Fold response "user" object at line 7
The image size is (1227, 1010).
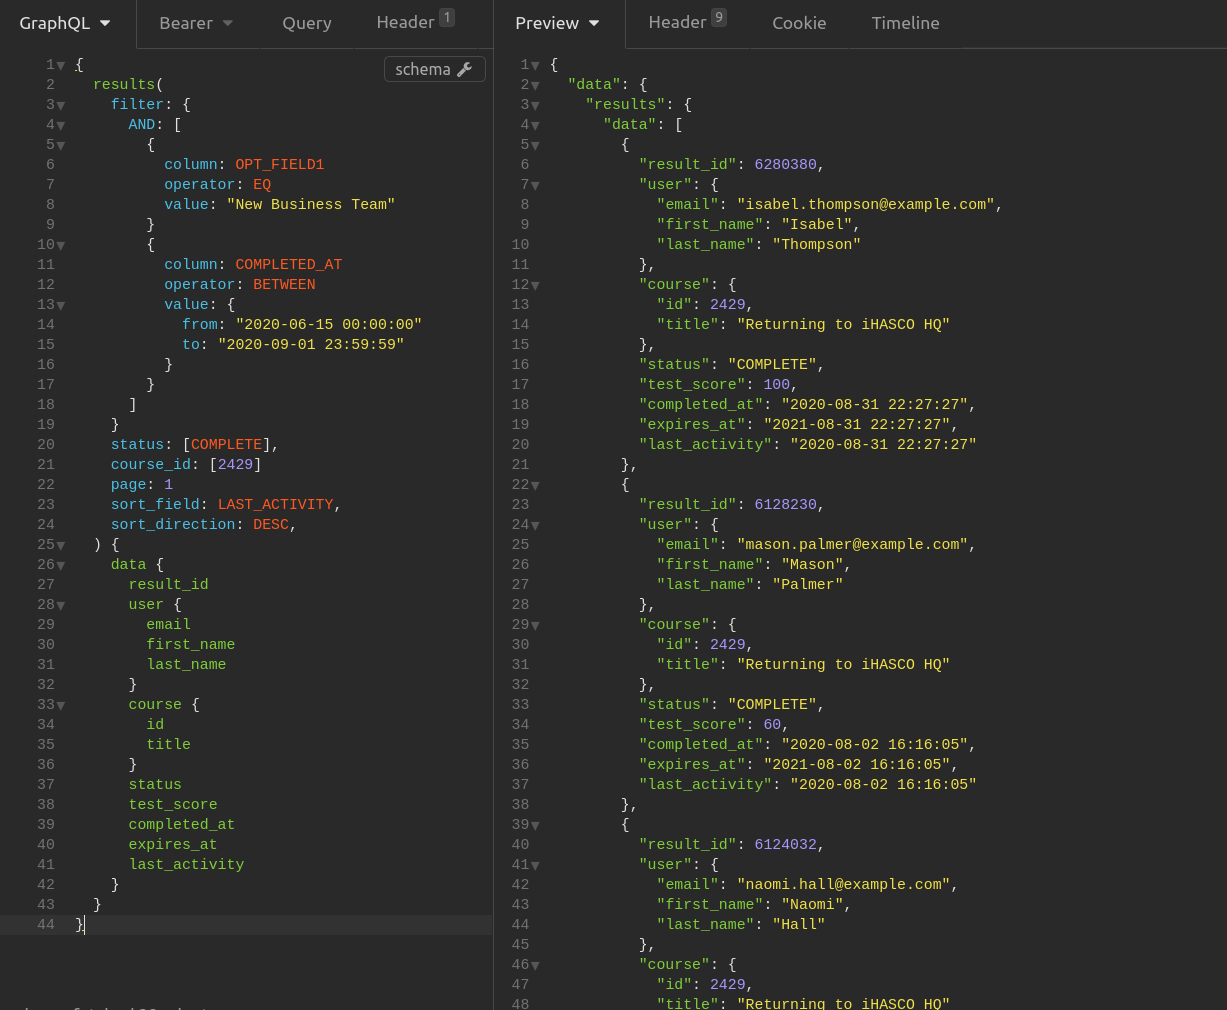coord(535,186)
